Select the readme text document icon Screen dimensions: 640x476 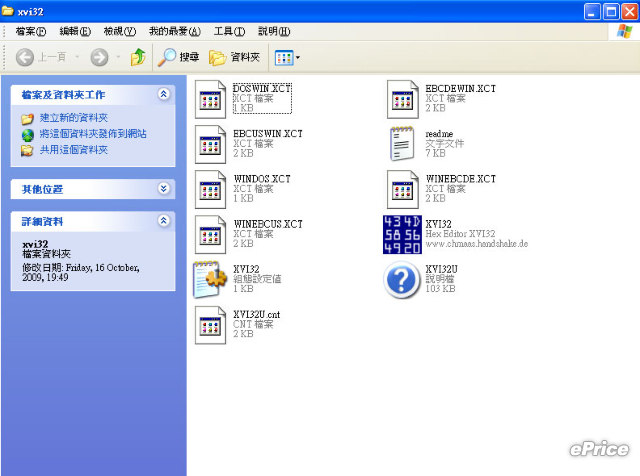coord(402,144)
